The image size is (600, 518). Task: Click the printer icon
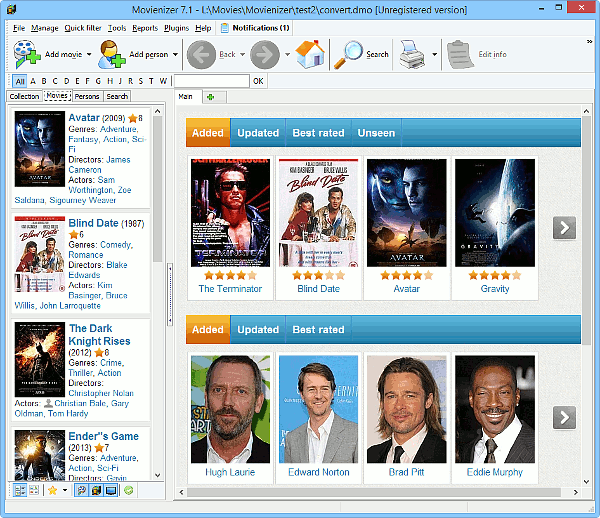point(412,54)
